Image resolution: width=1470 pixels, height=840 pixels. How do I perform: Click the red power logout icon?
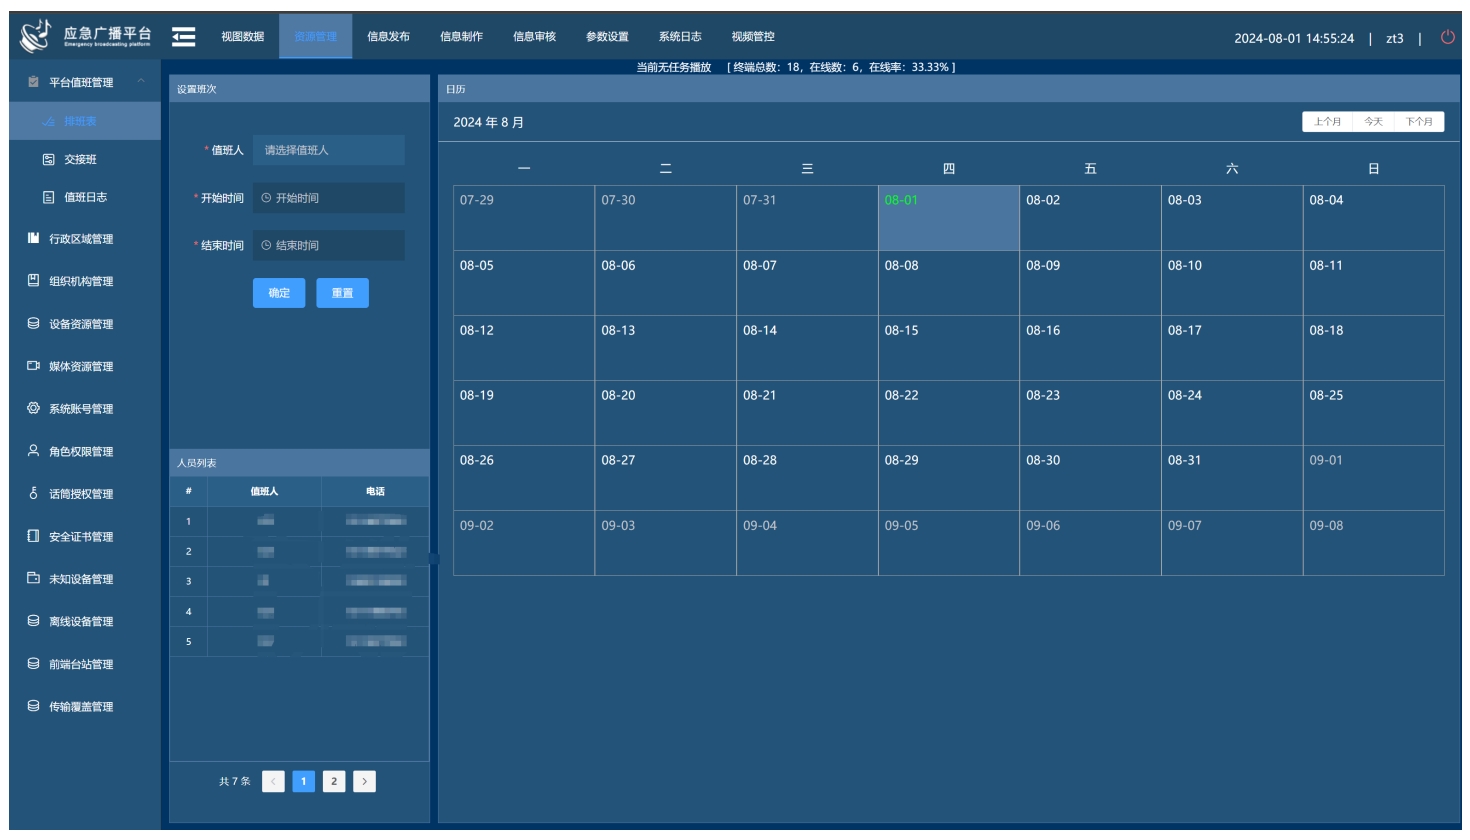coord(1447,38)
